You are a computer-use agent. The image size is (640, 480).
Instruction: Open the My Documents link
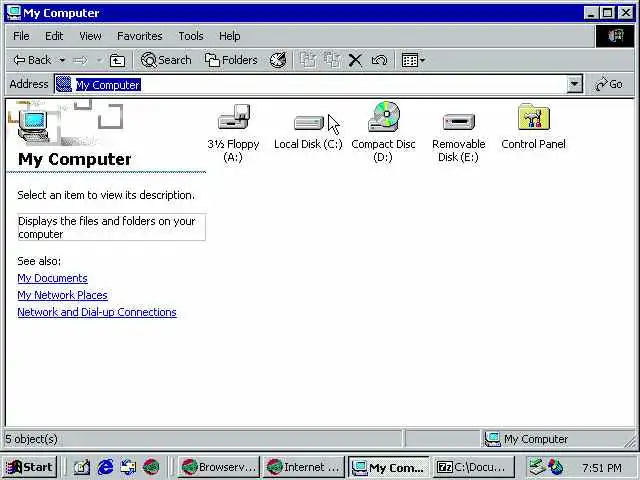click(52, 278)
